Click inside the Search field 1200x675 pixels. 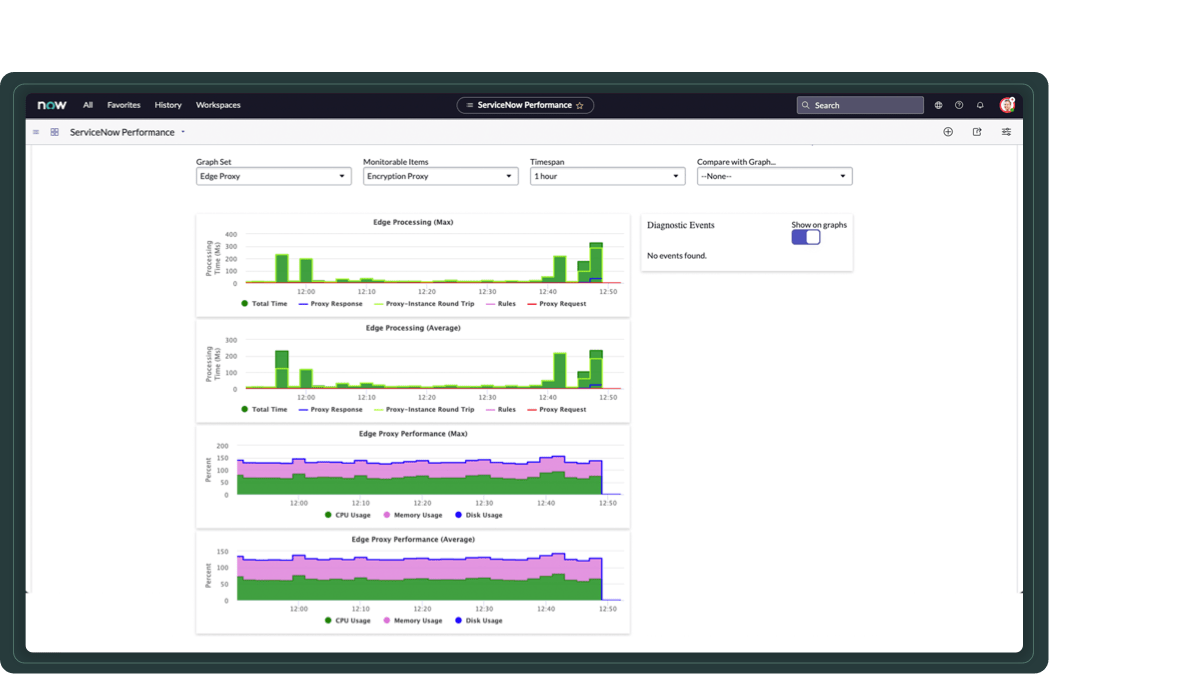coord(860,104)
